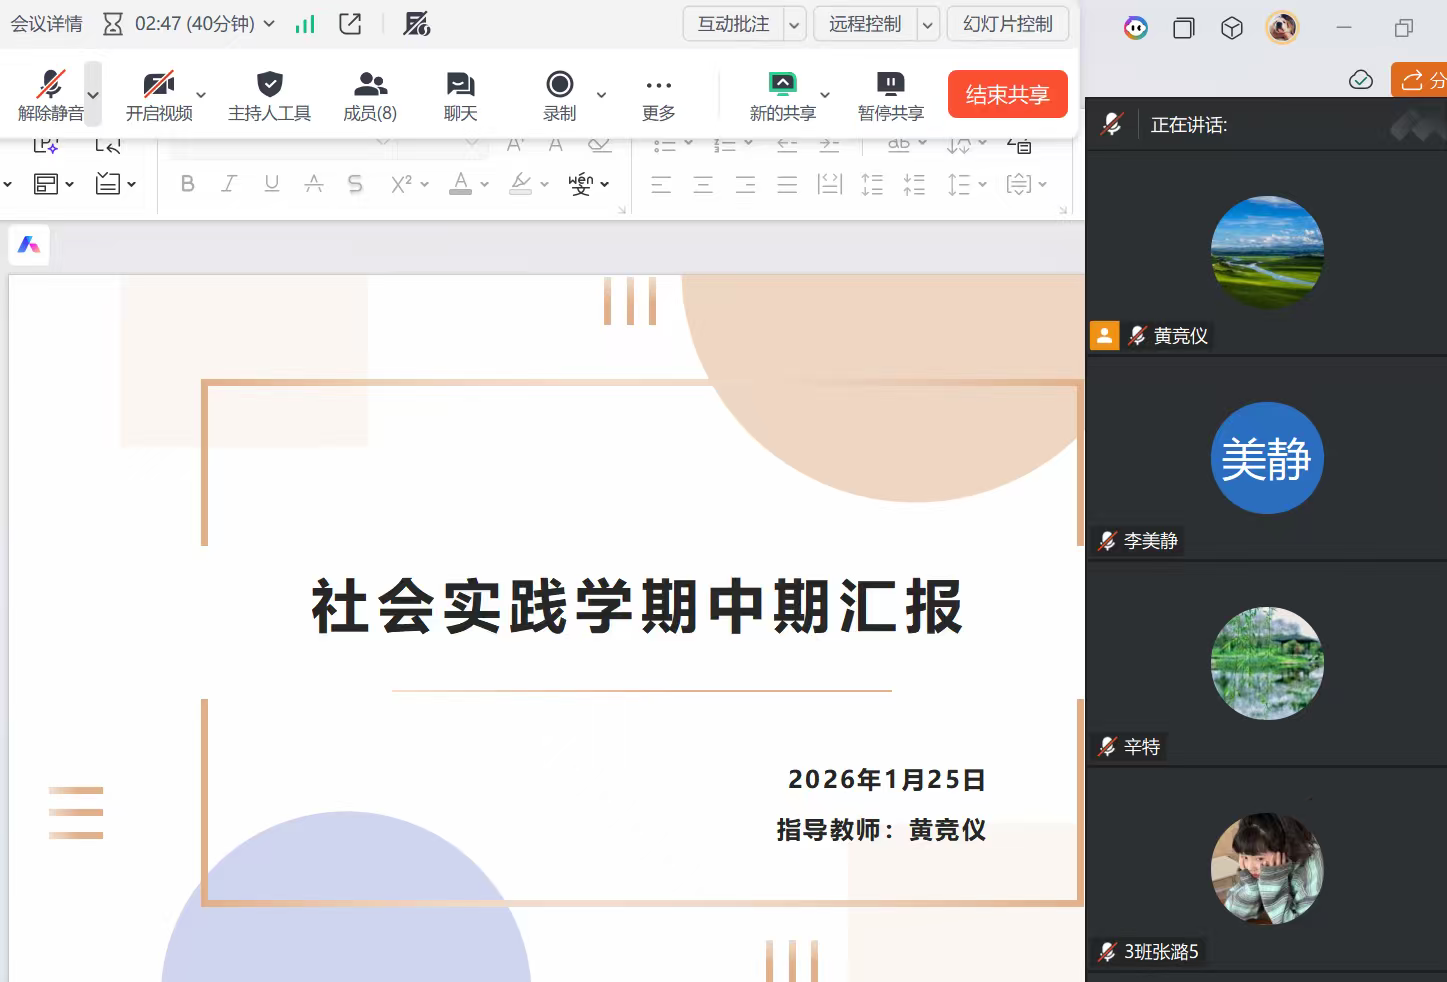This screenshot has height=982, width=1447.
Task: Click the green network signal bars icon
Action: click(x=305, y=24)
